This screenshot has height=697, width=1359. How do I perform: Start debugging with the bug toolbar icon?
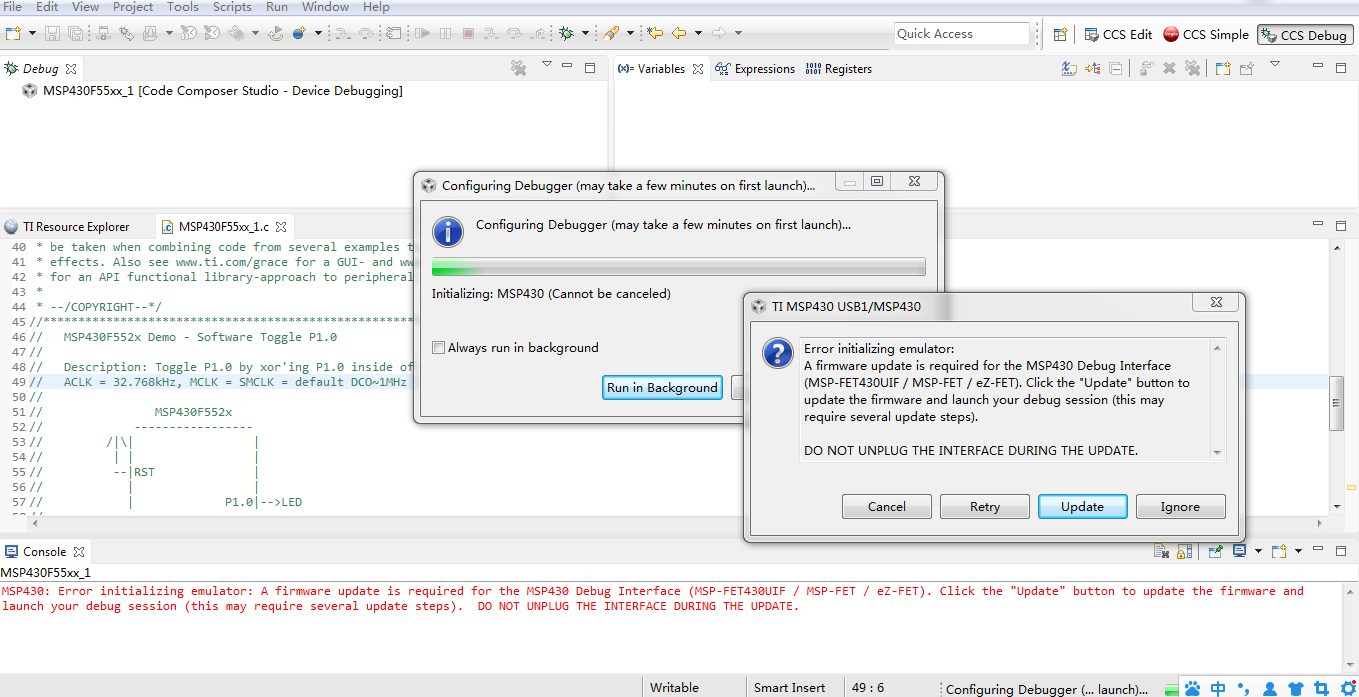tap(566, 32)
